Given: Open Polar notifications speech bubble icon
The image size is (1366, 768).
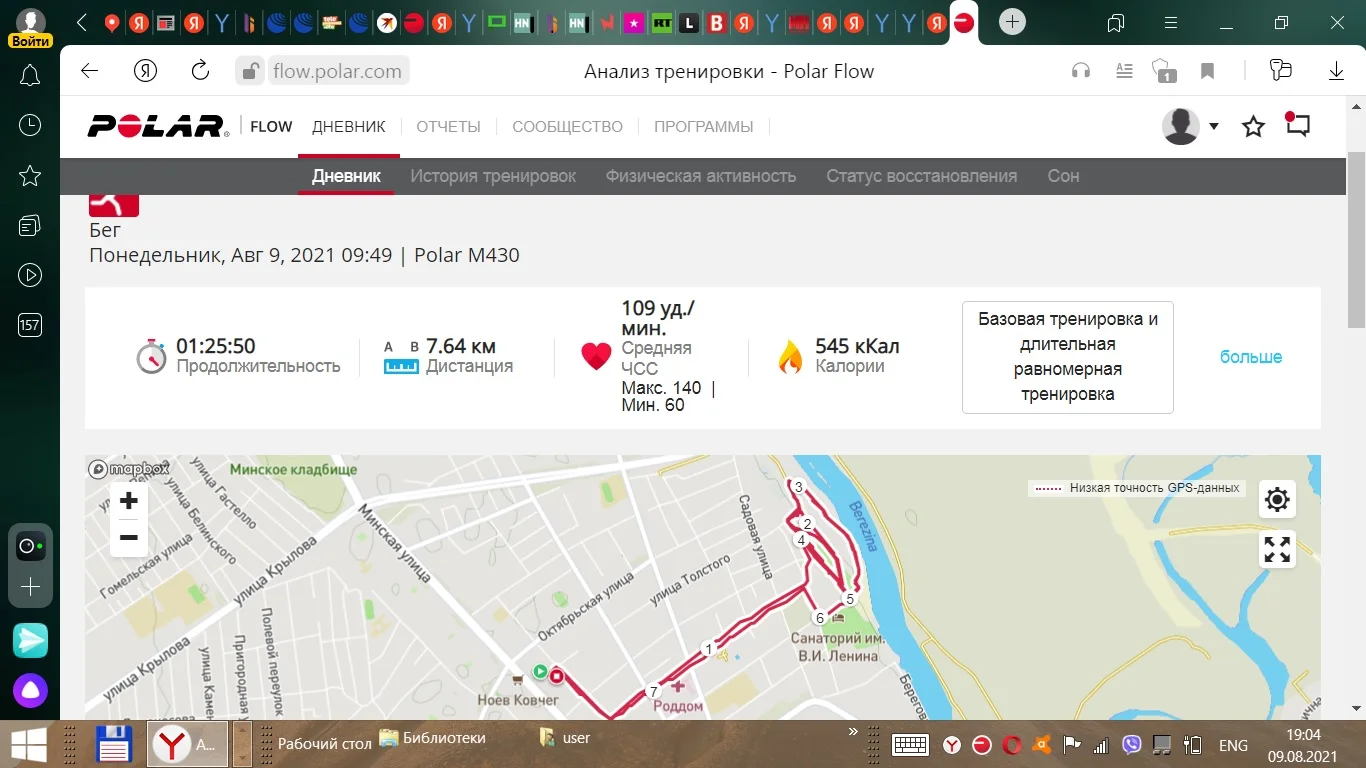Looking at the screenshot, I should (1297, 125).
